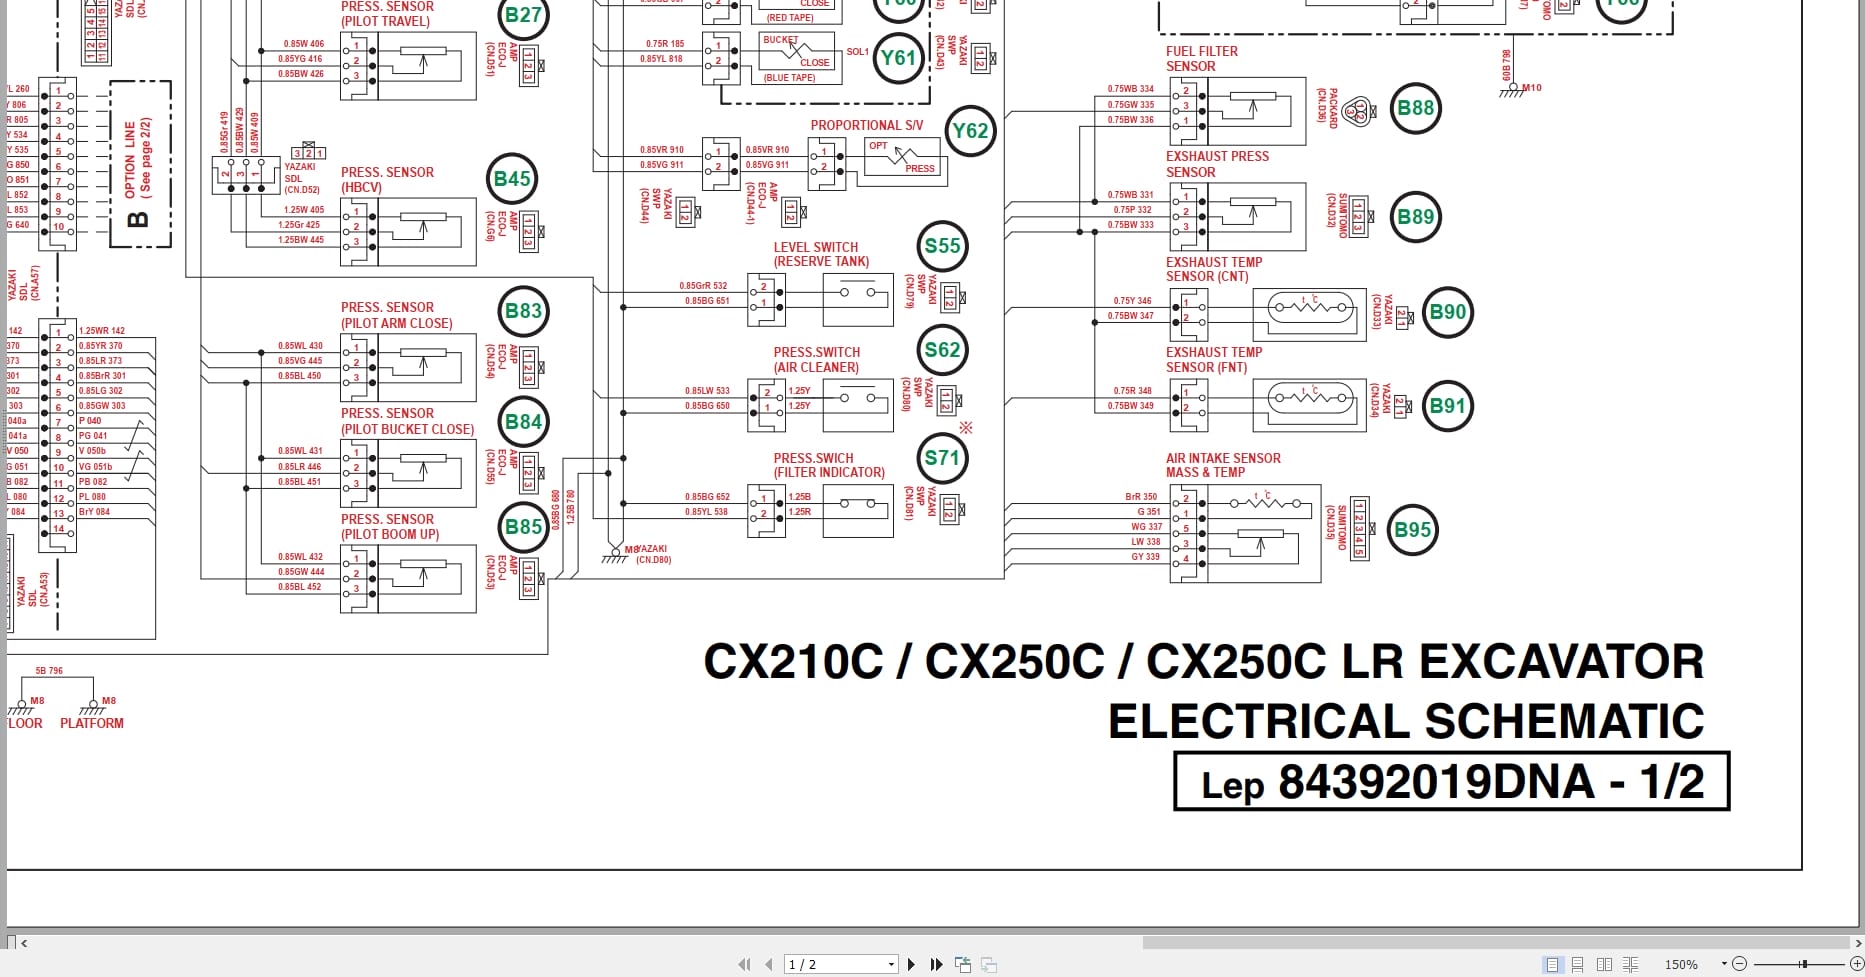1865x977 pixels.
Task: Collapse the left panel chevron
Action: tap(23, 943)
